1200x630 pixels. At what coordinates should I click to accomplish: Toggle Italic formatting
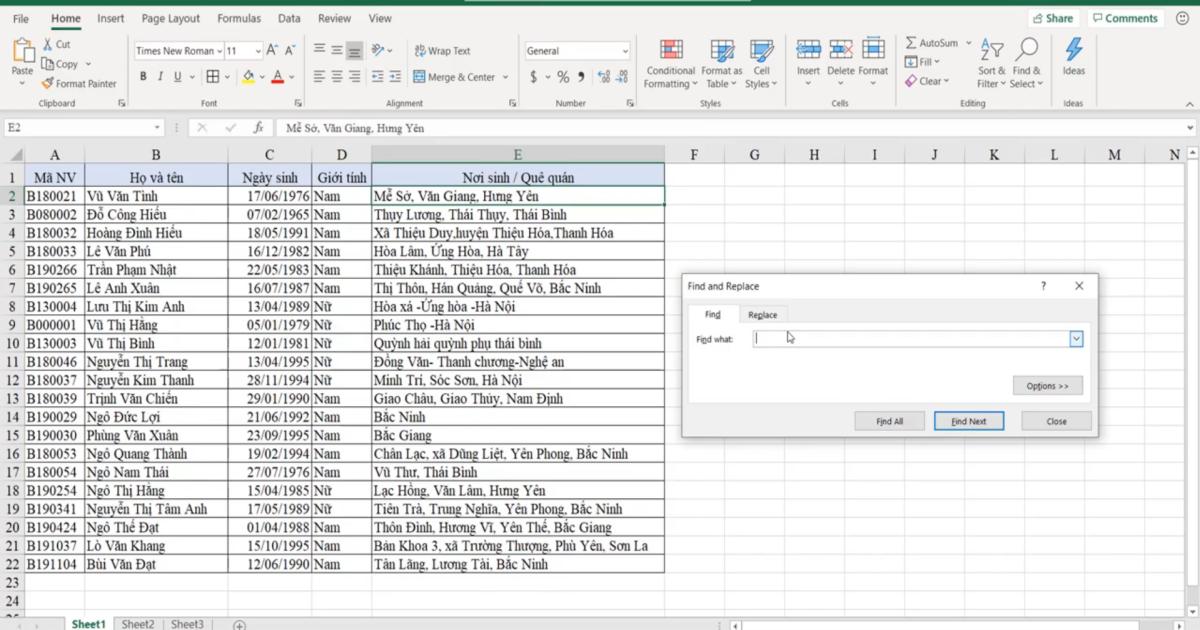[160, 77]
